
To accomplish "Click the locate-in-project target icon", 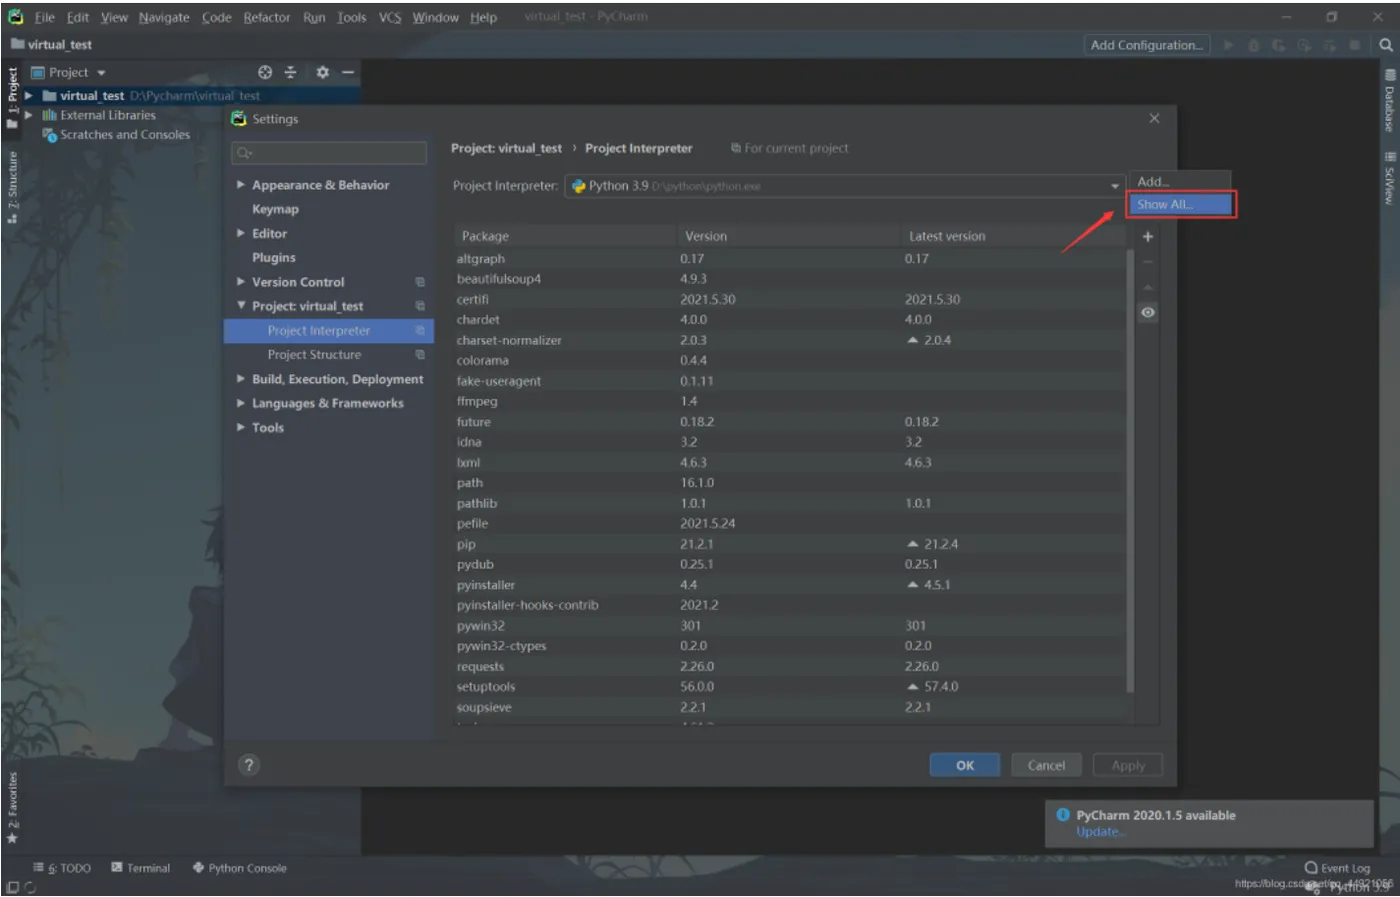I will click(265, 72).
